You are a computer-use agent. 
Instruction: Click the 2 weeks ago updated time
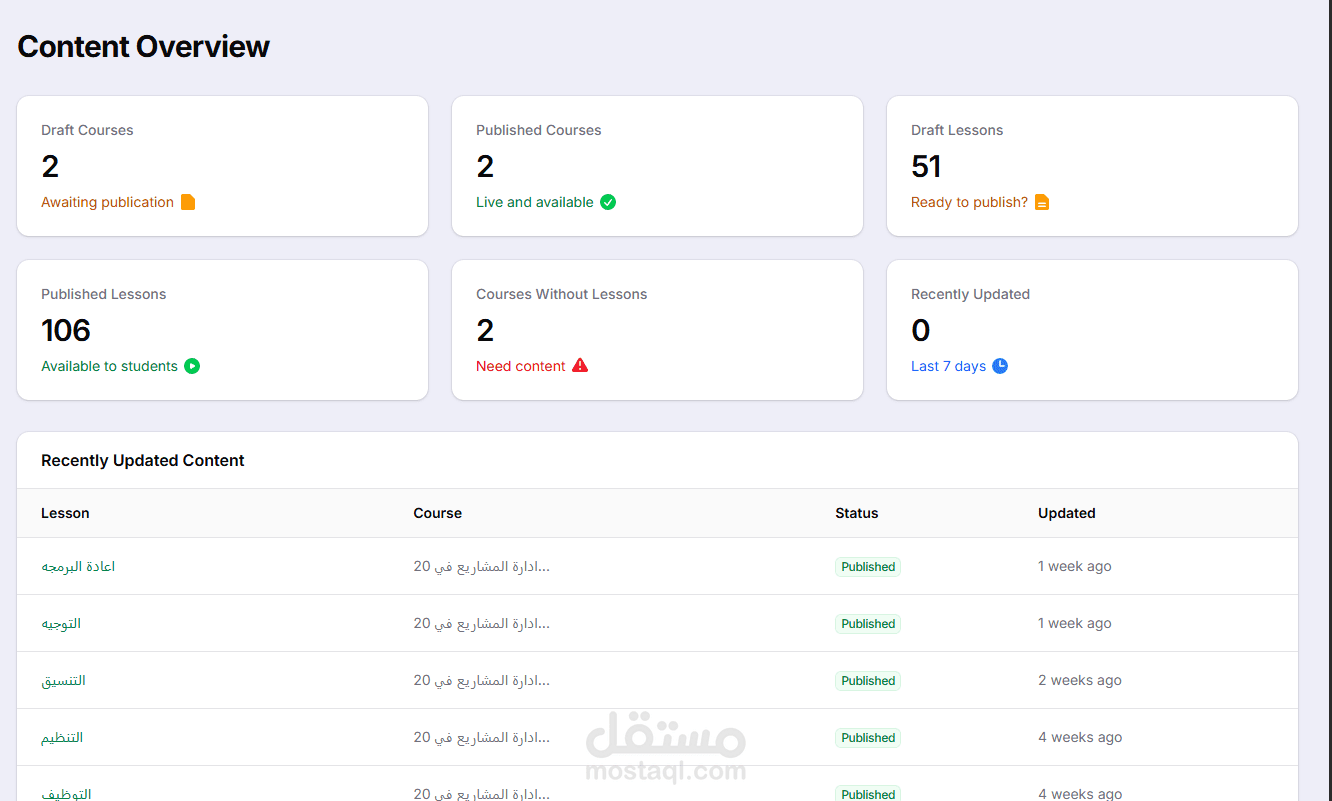1080,680
